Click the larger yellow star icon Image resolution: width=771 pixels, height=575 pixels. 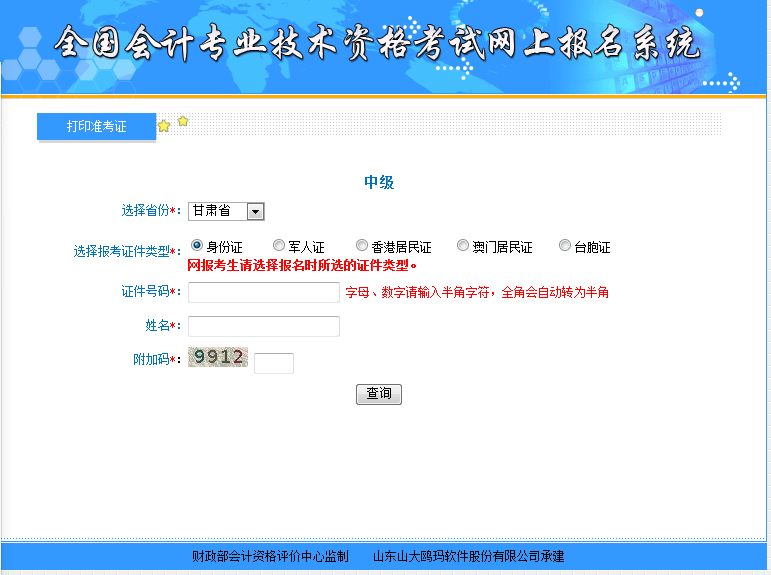(x=164, y=126)
